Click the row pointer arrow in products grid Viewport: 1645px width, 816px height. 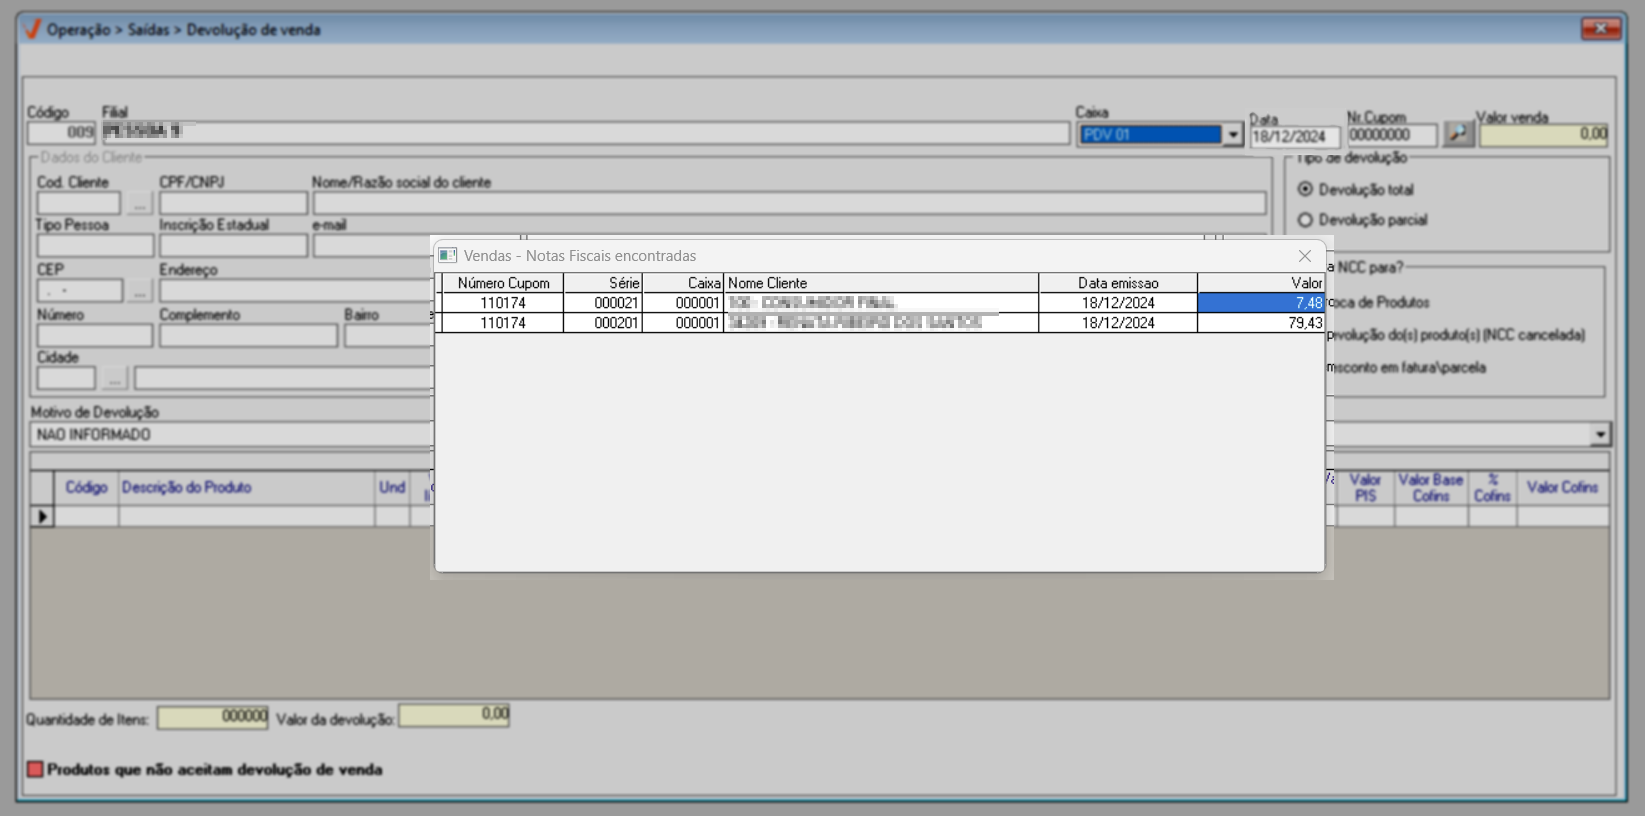point(42,516)
